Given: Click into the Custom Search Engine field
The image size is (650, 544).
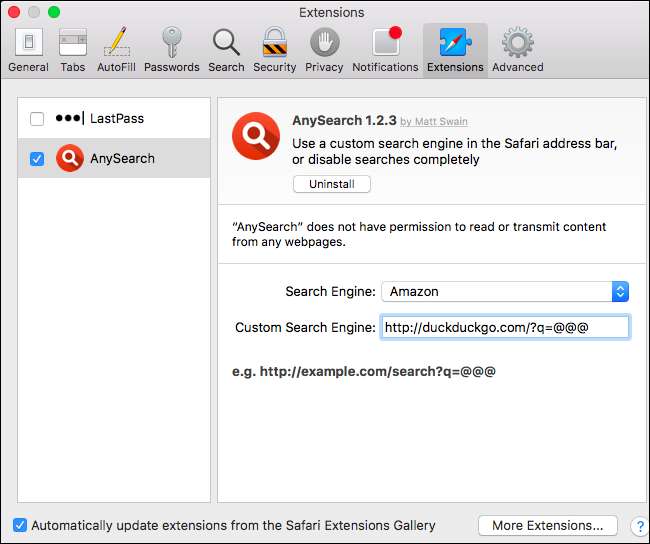Looking at the screenshot, I should coord(505,327).
